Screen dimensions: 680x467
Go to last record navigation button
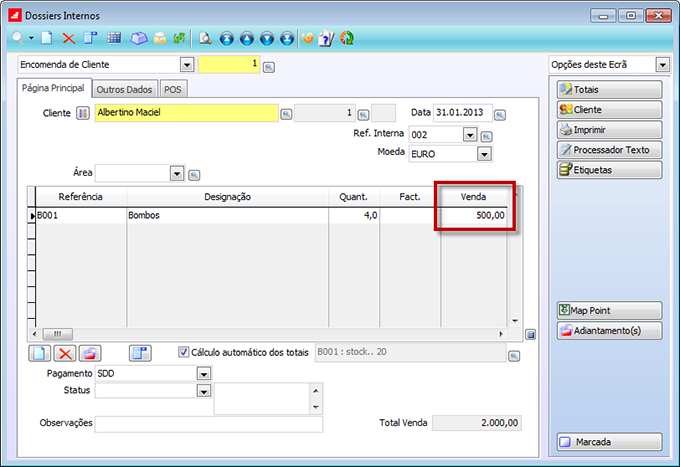pyautogui.click(x=287, y=39)
